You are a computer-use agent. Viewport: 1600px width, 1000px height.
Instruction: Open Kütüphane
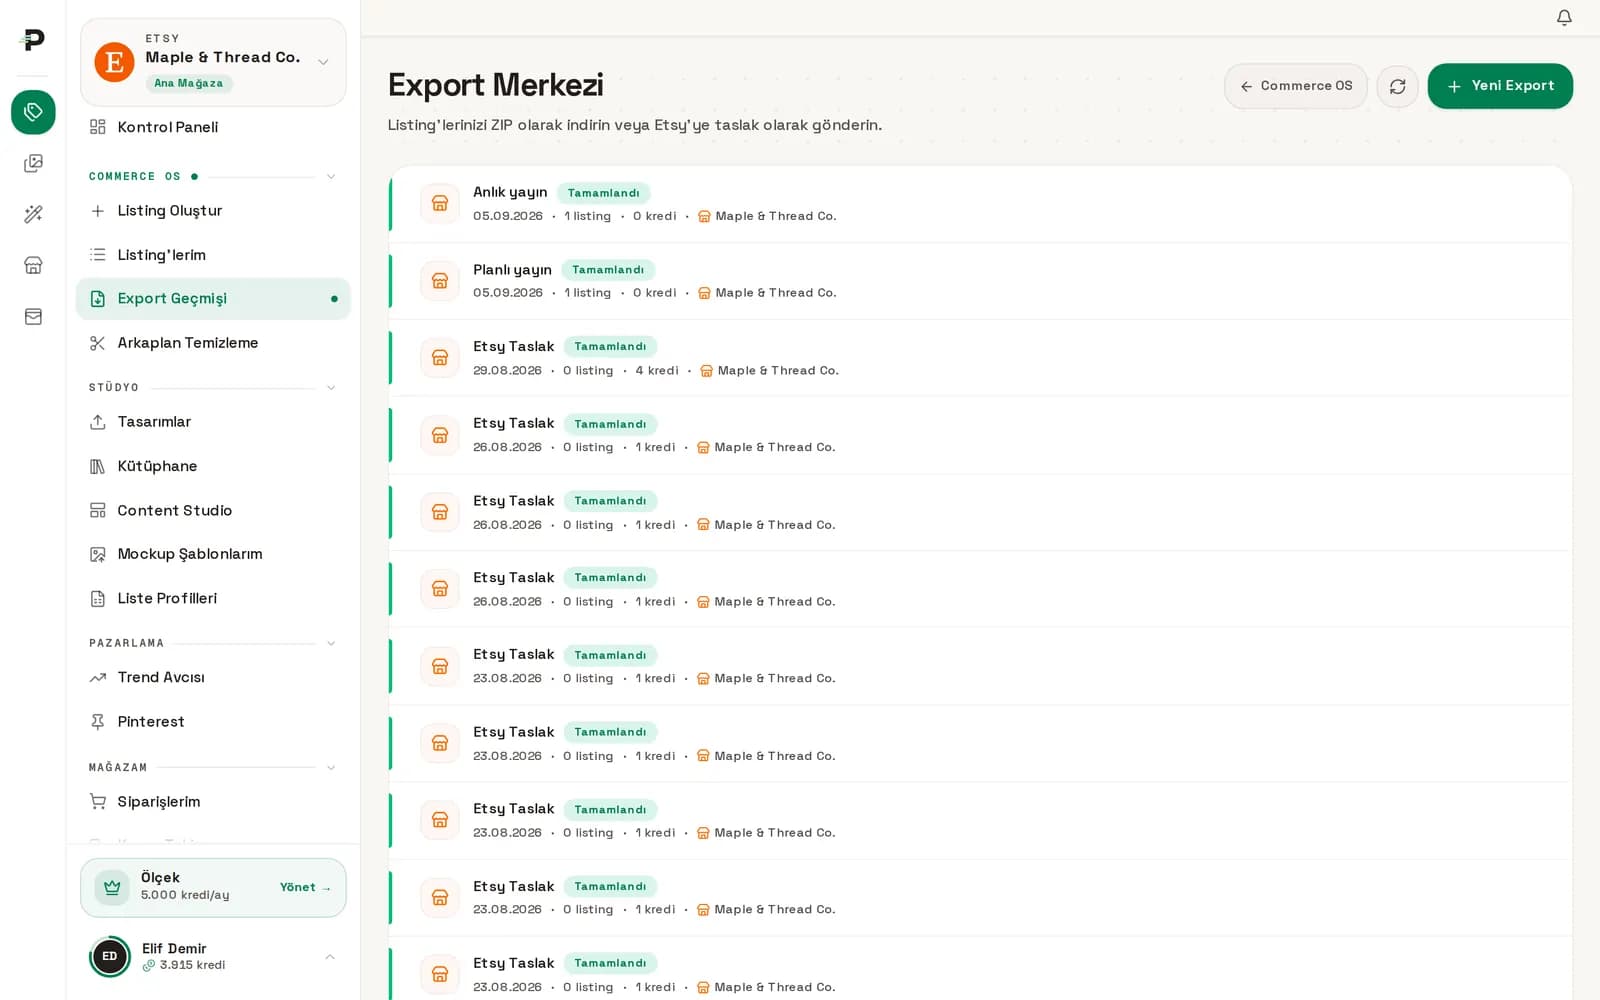point(213,466)
